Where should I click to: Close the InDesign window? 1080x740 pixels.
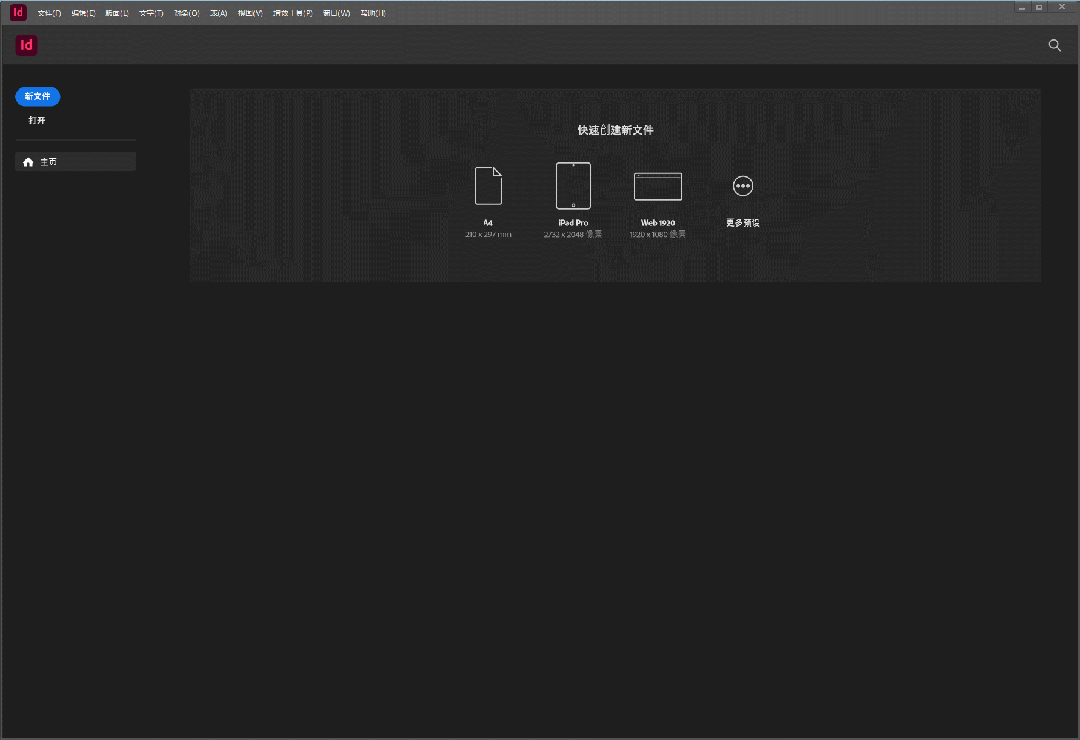(1061, 7)
